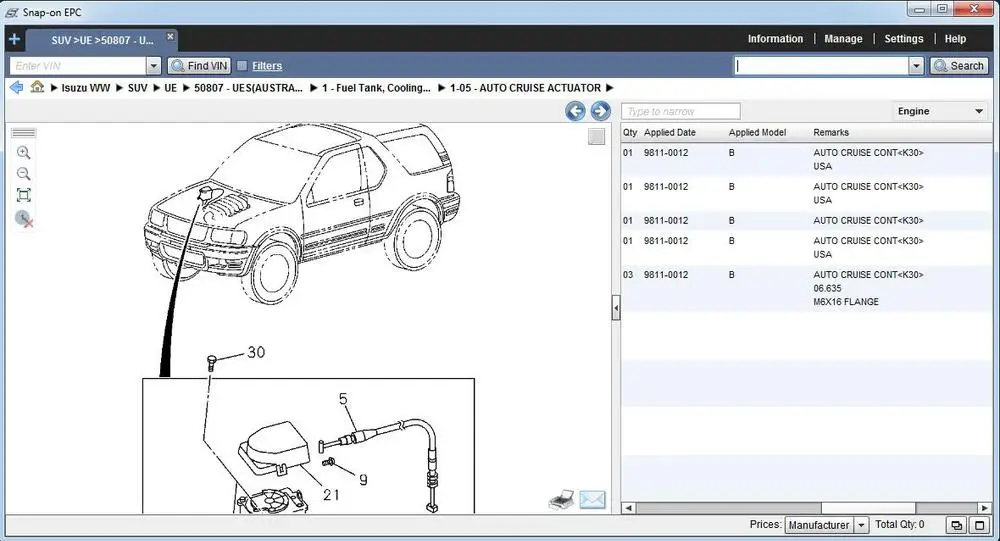Open the Manage menu
The height and width of the screenshot is (541, 1000).
coord(843,39)
